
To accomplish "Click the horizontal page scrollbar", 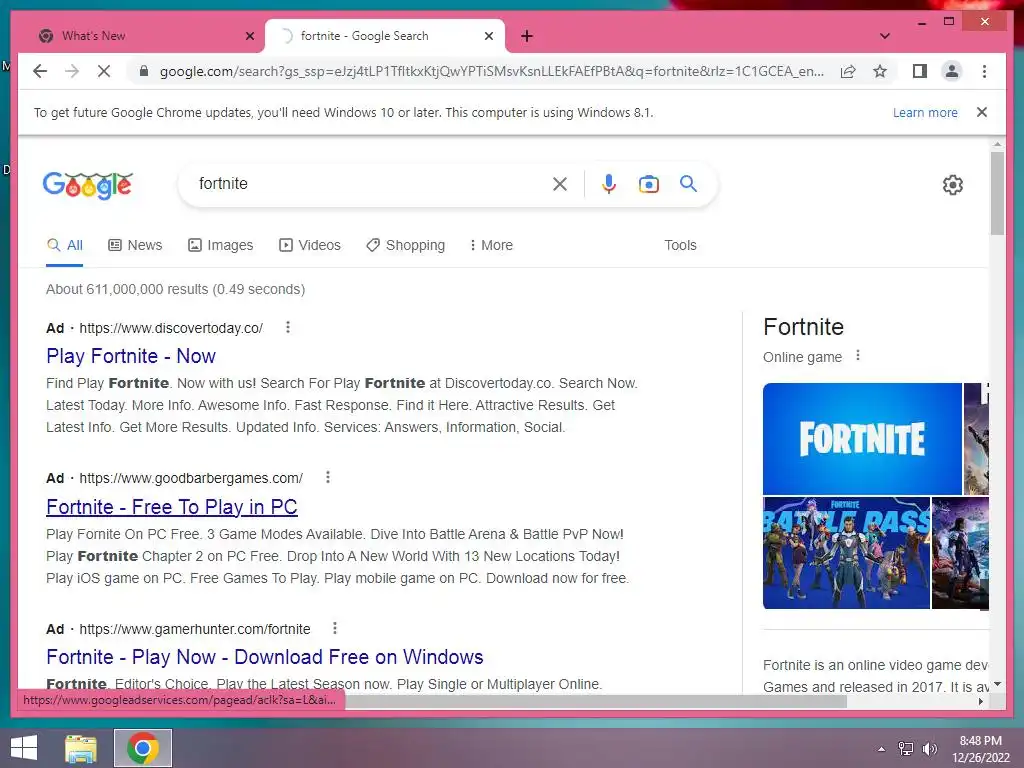I will click(596, 701).
